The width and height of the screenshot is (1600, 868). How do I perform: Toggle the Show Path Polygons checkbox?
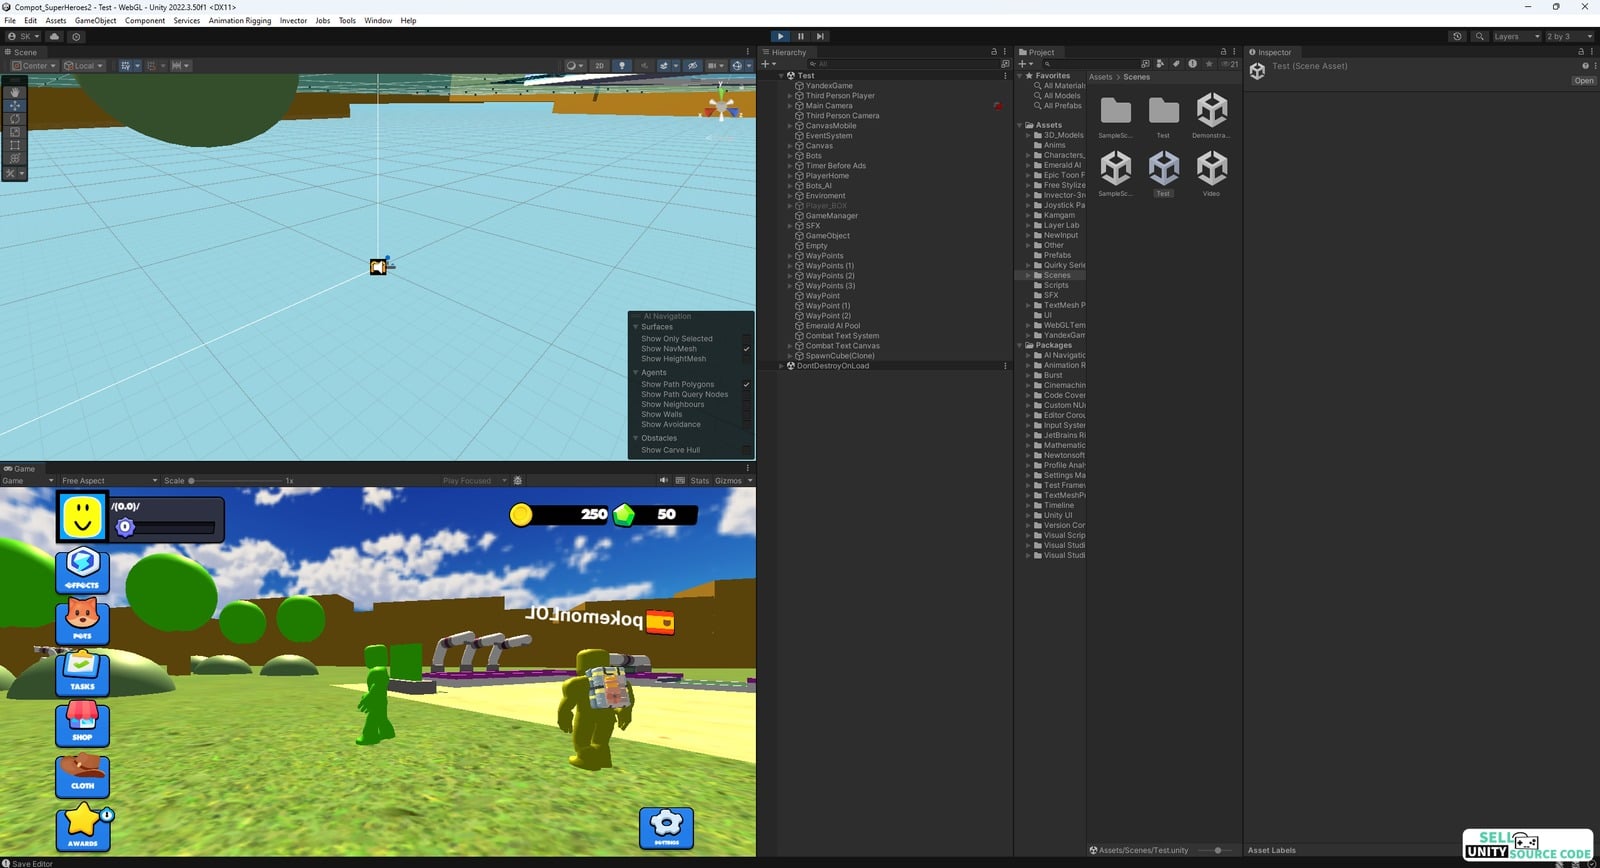(x=746, y=384)
